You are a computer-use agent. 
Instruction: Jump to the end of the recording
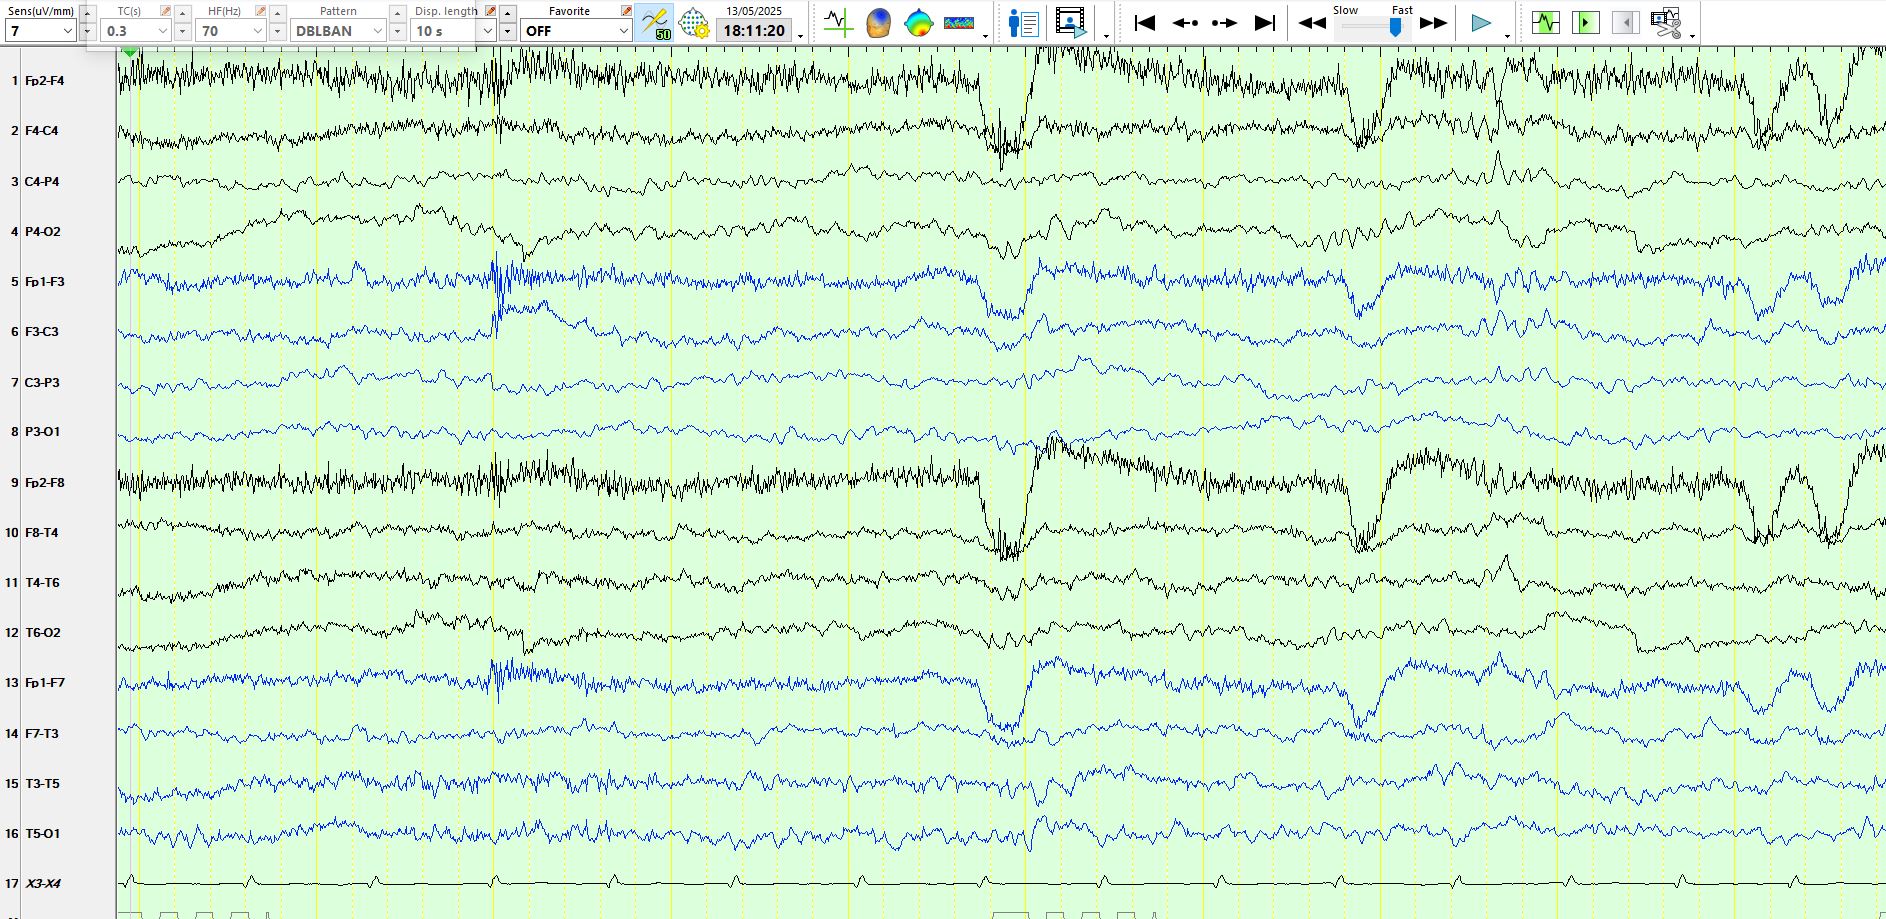(1264, 23)
